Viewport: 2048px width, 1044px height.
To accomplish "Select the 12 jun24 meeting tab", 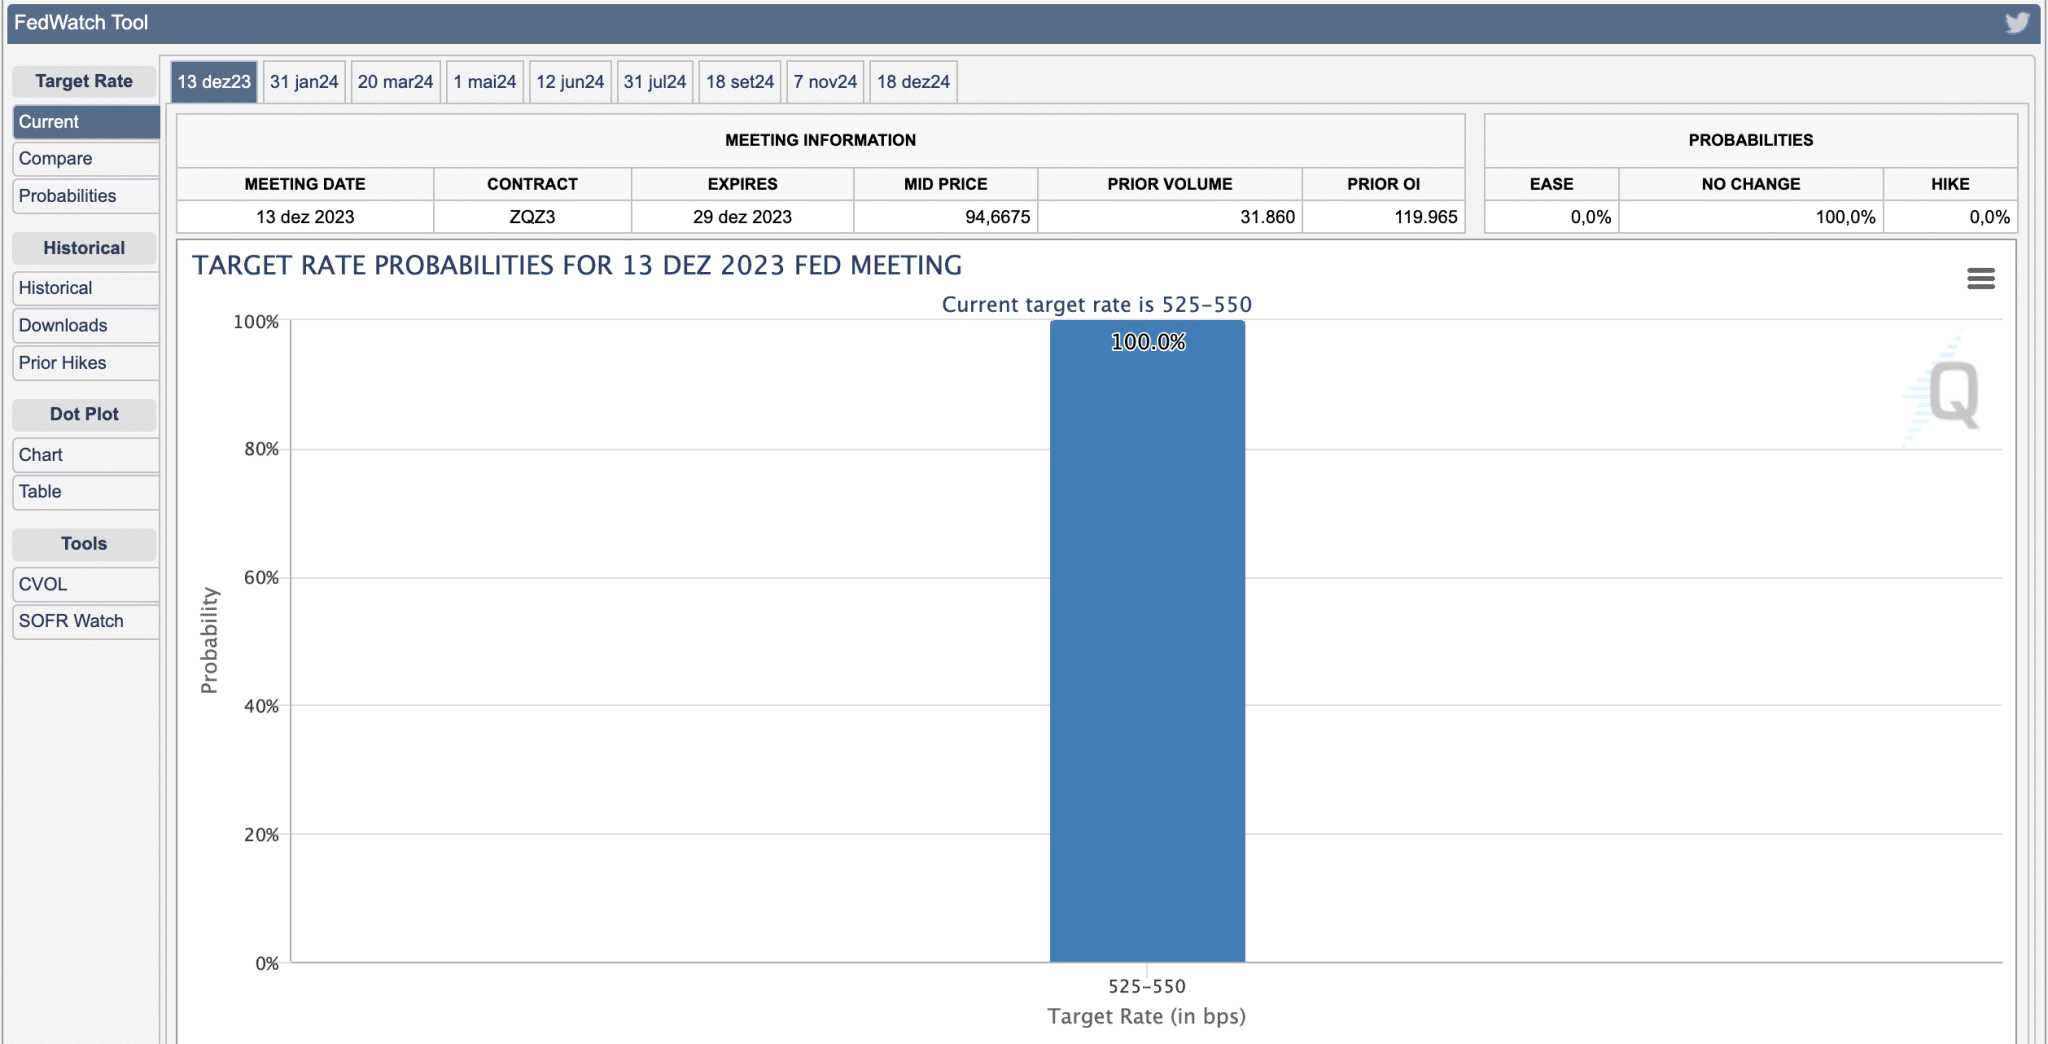I will tap(570, 82).
